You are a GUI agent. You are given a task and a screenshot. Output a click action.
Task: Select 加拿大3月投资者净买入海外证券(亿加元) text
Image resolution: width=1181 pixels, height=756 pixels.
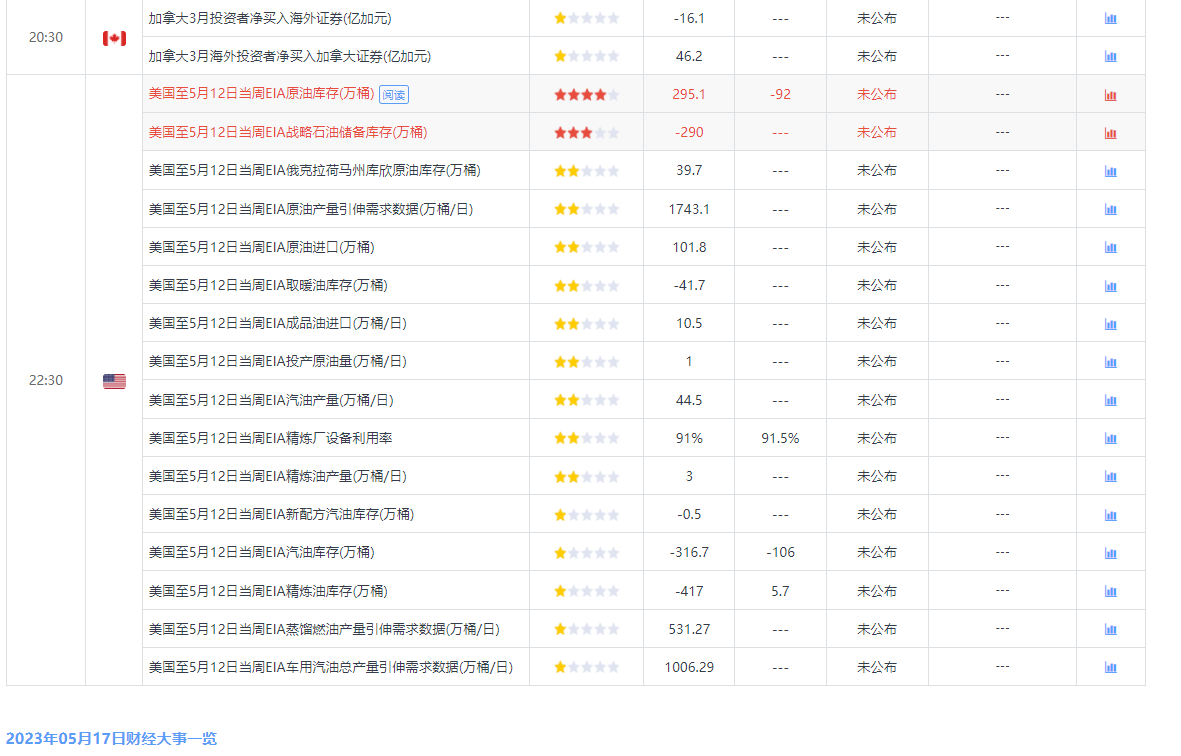coord(270,18)
